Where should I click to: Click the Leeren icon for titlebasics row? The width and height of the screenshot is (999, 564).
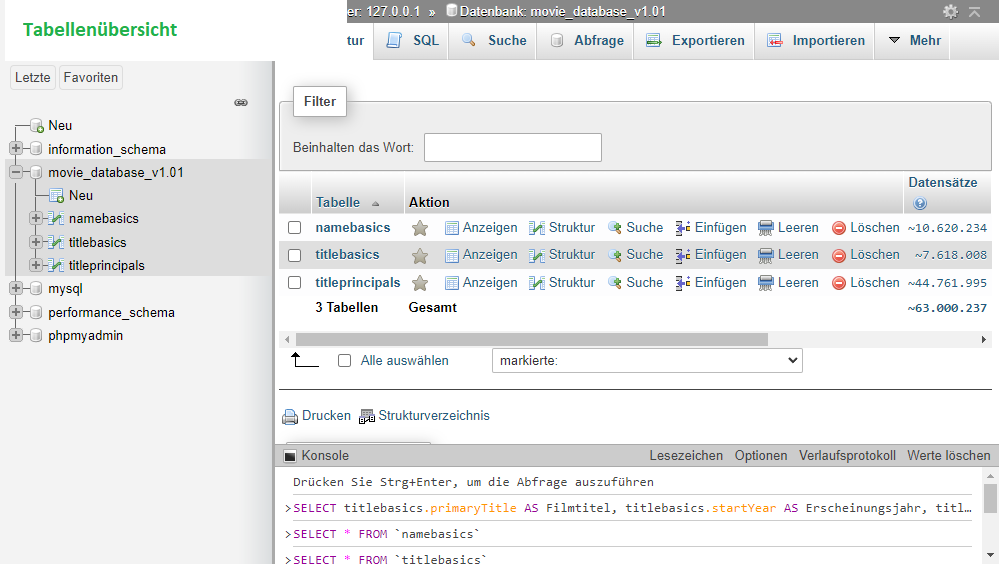tap(766, 255)
